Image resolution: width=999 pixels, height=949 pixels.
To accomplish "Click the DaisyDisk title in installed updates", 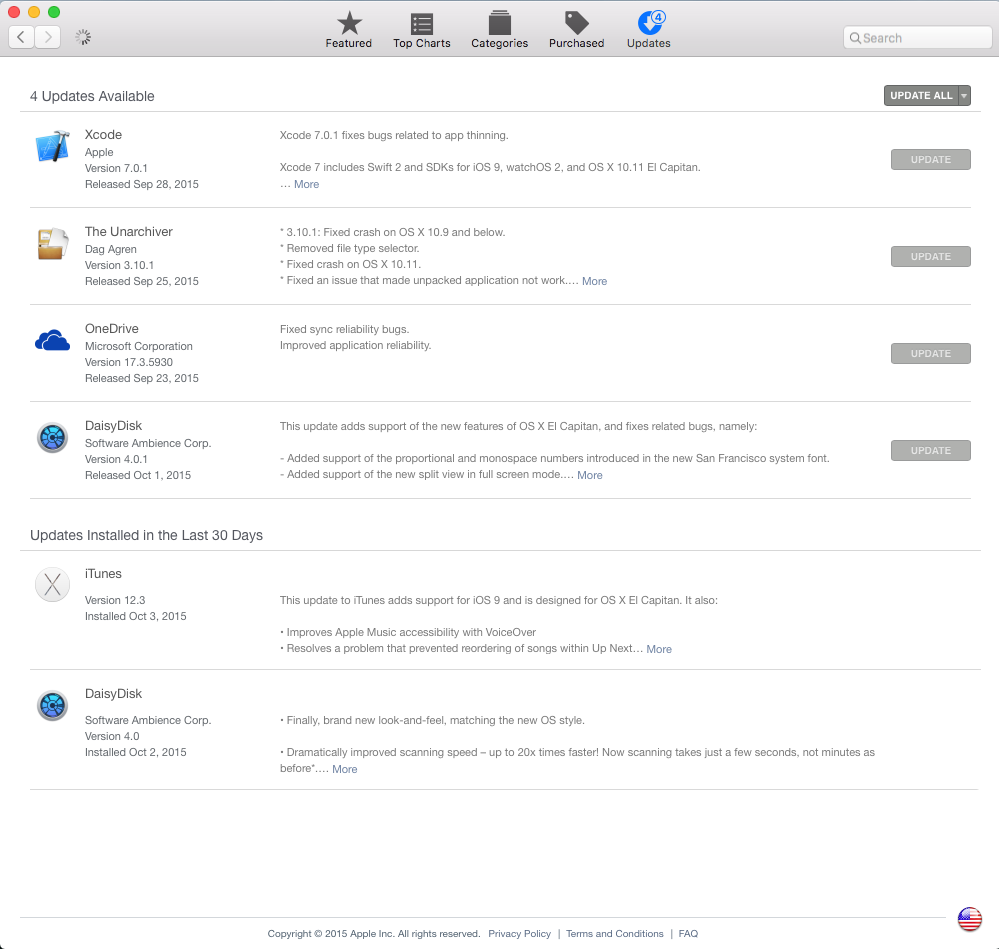I will click(113, 694).
